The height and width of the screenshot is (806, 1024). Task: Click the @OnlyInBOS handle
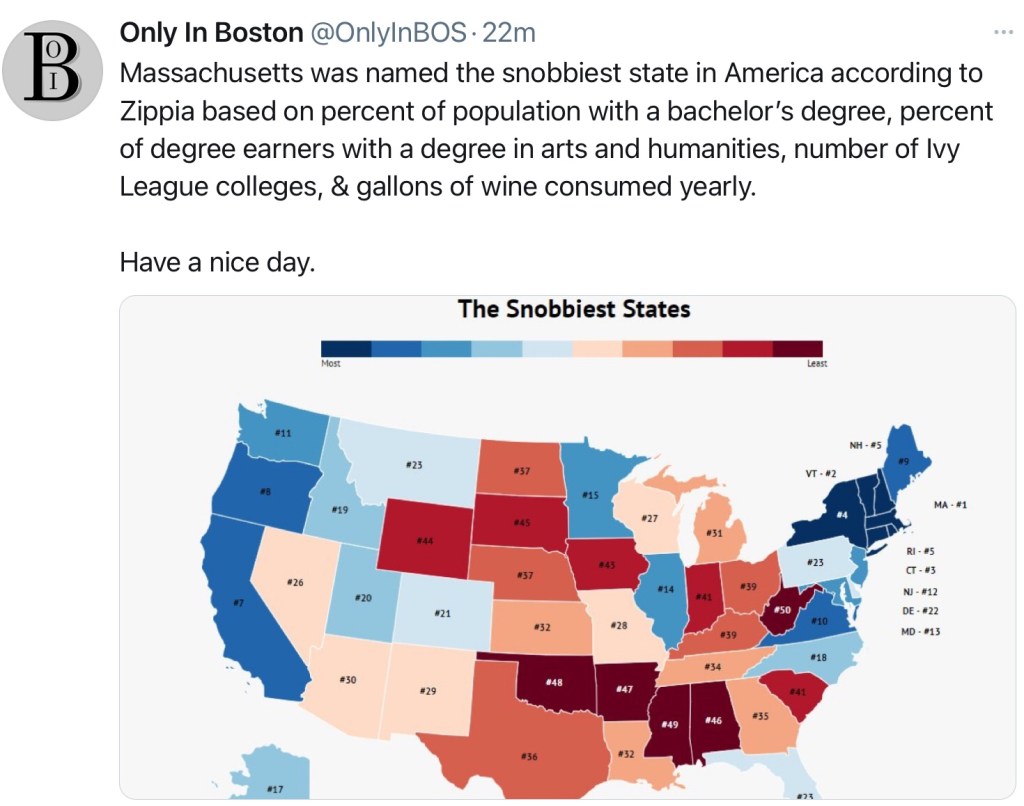[388, 33]
